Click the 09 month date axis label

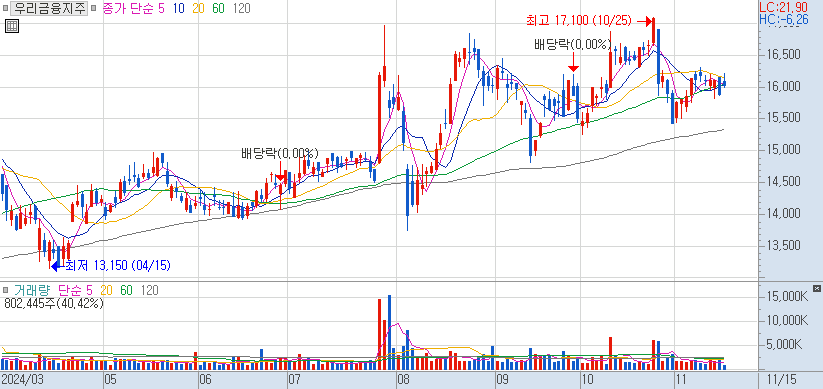pyautogui.click(x=503, y=379)
